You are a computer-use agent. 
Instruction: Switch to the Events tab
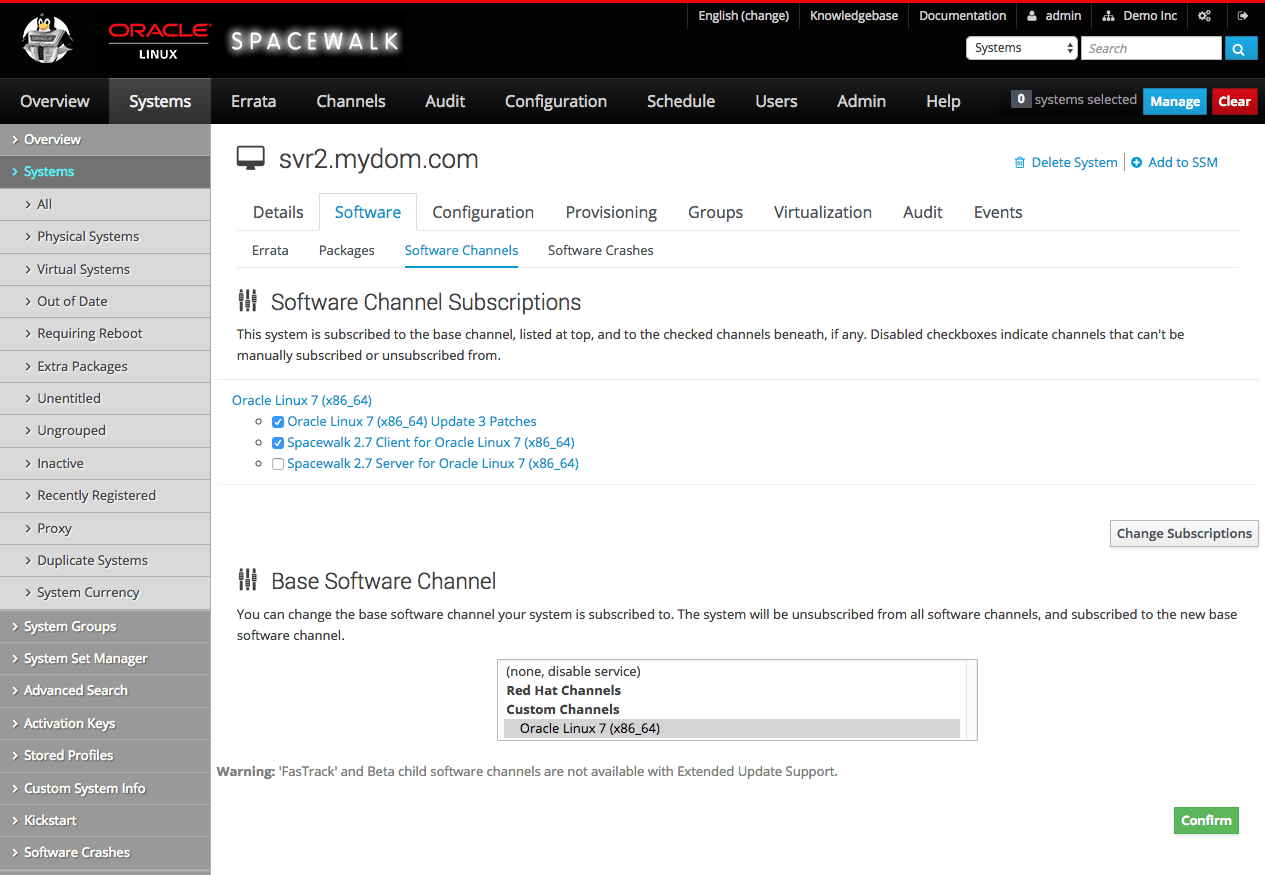coord(998,212)
